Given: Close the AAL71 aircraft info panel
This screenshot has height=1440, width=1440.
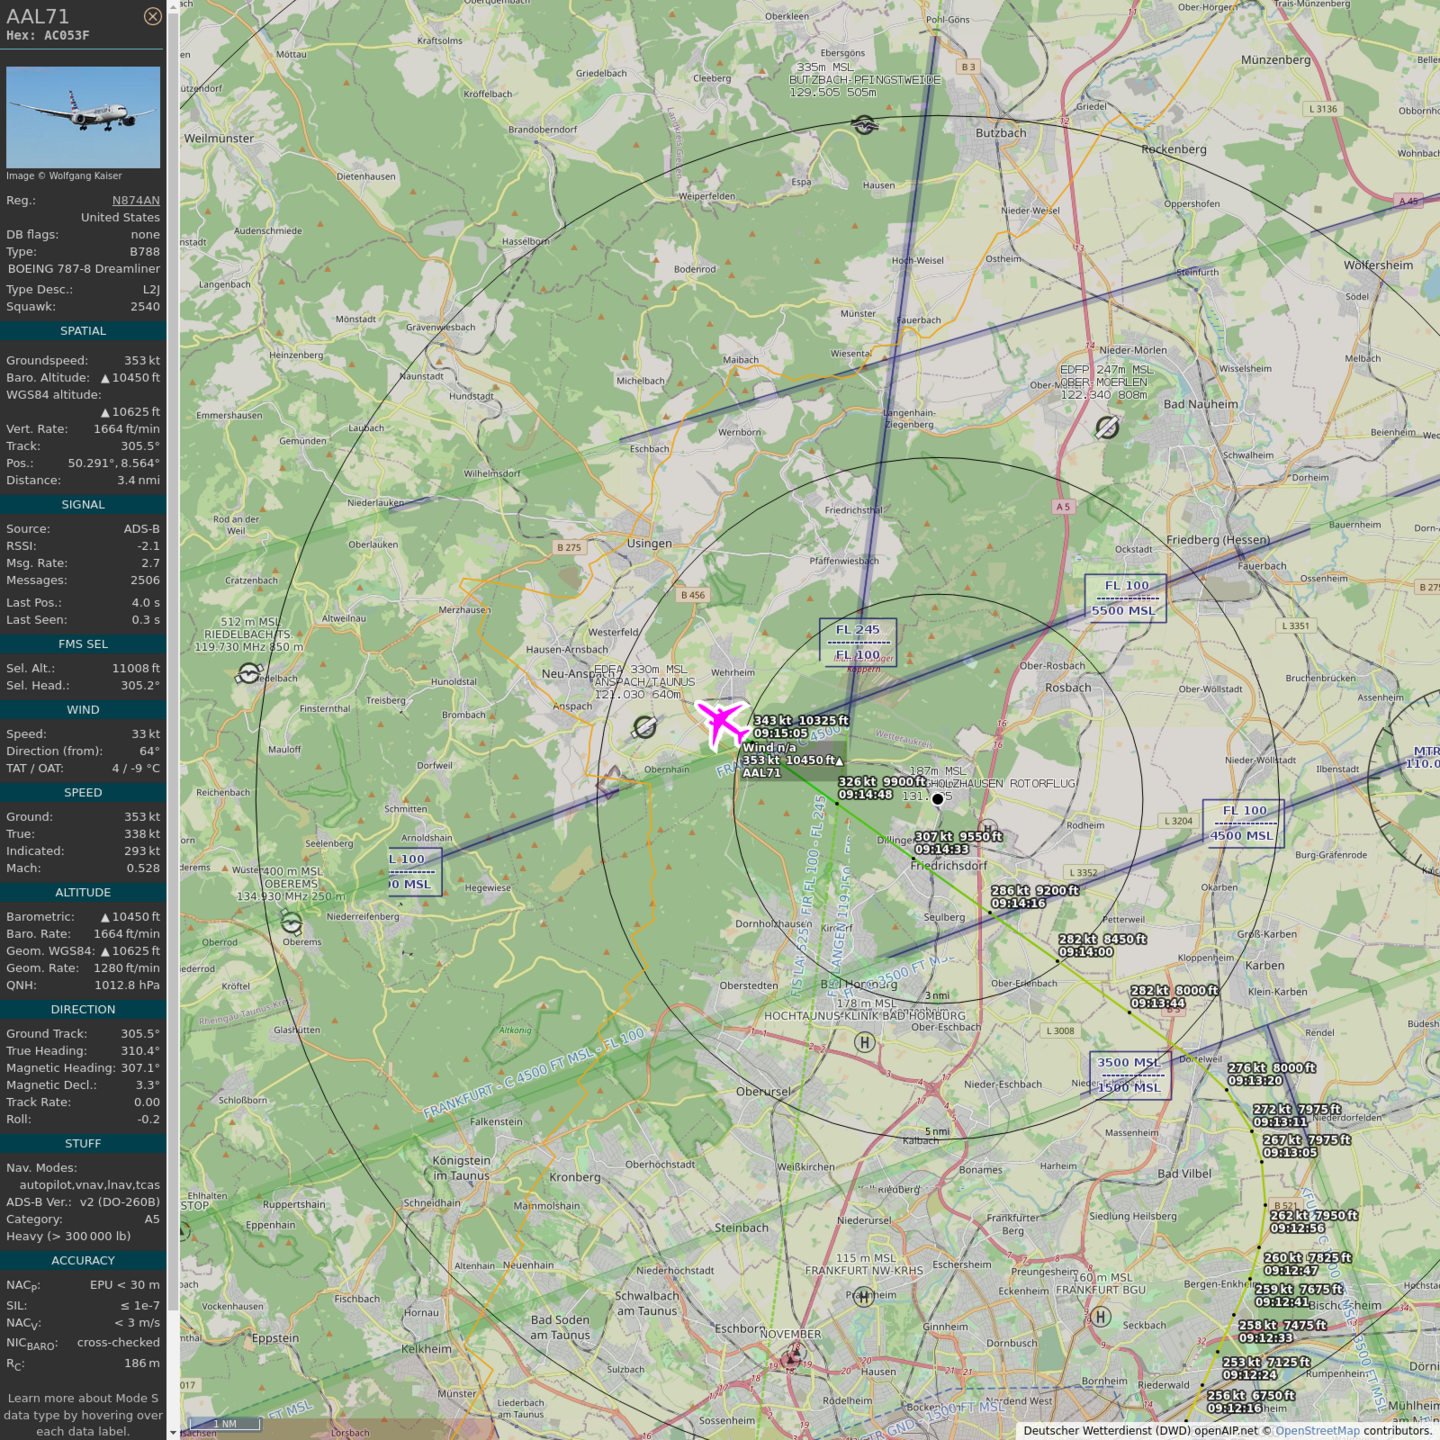Looking at the screenshot, I should 152,16.
